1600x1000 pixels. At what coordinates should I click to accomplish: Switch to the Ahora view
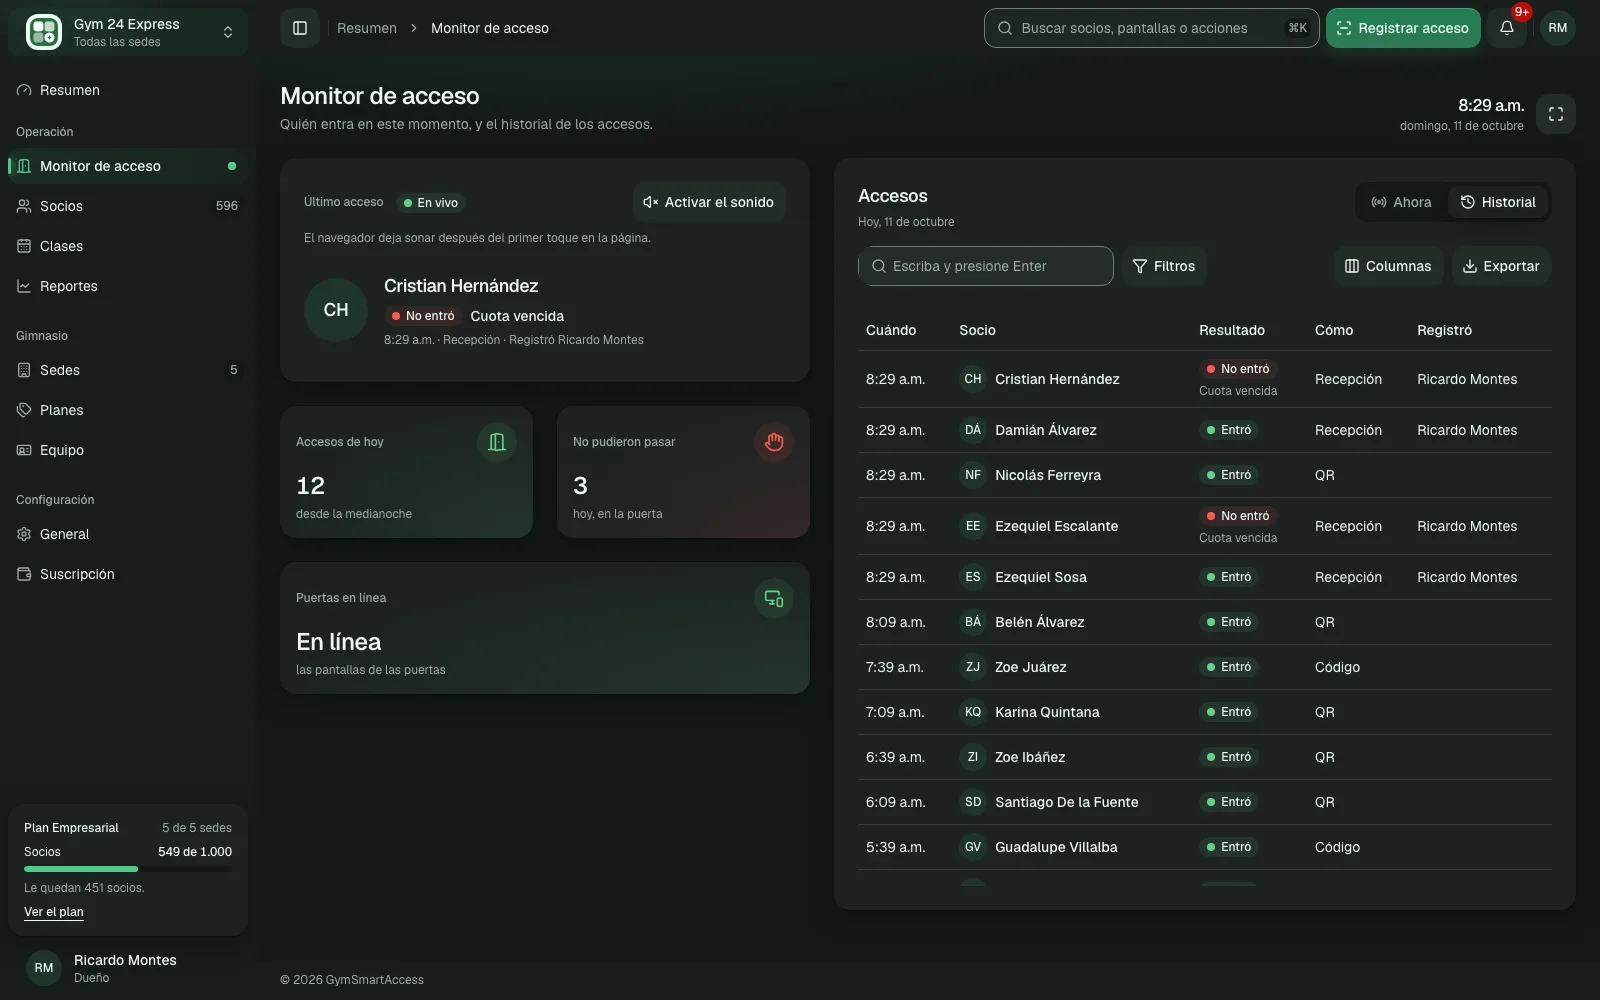[1402, 202]
